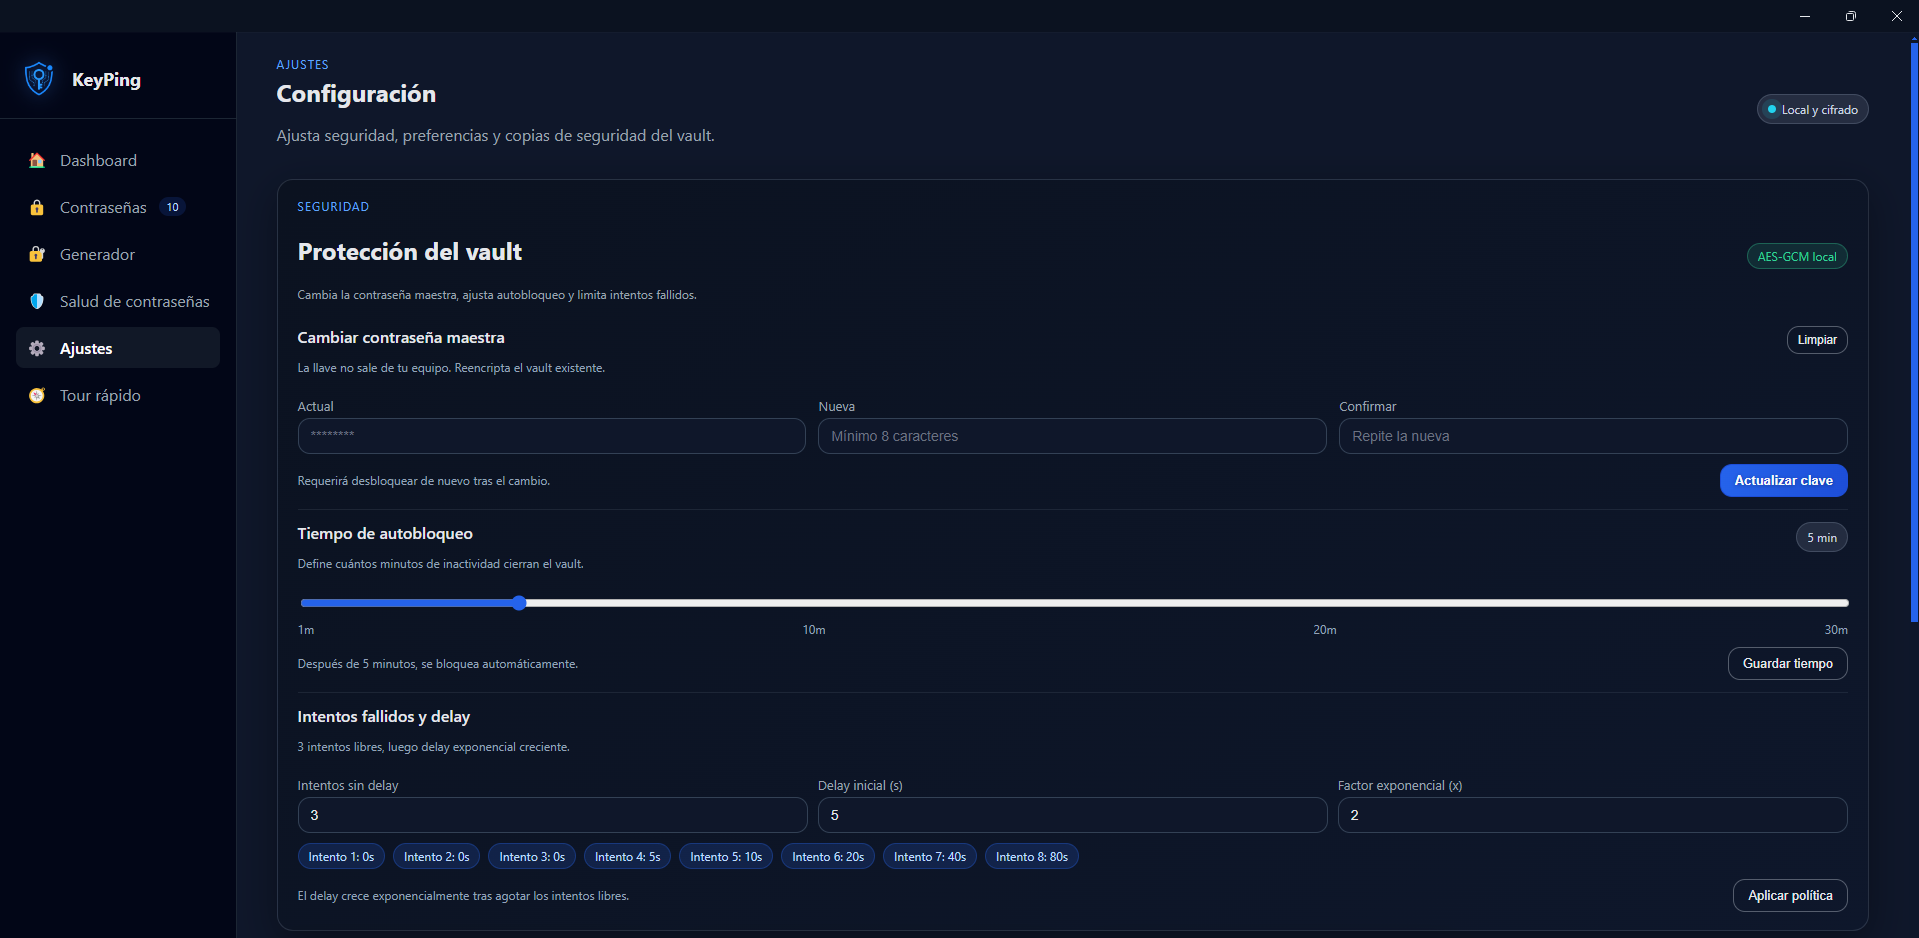
Task: Focus the Actual password field
Action: (551, 436)
